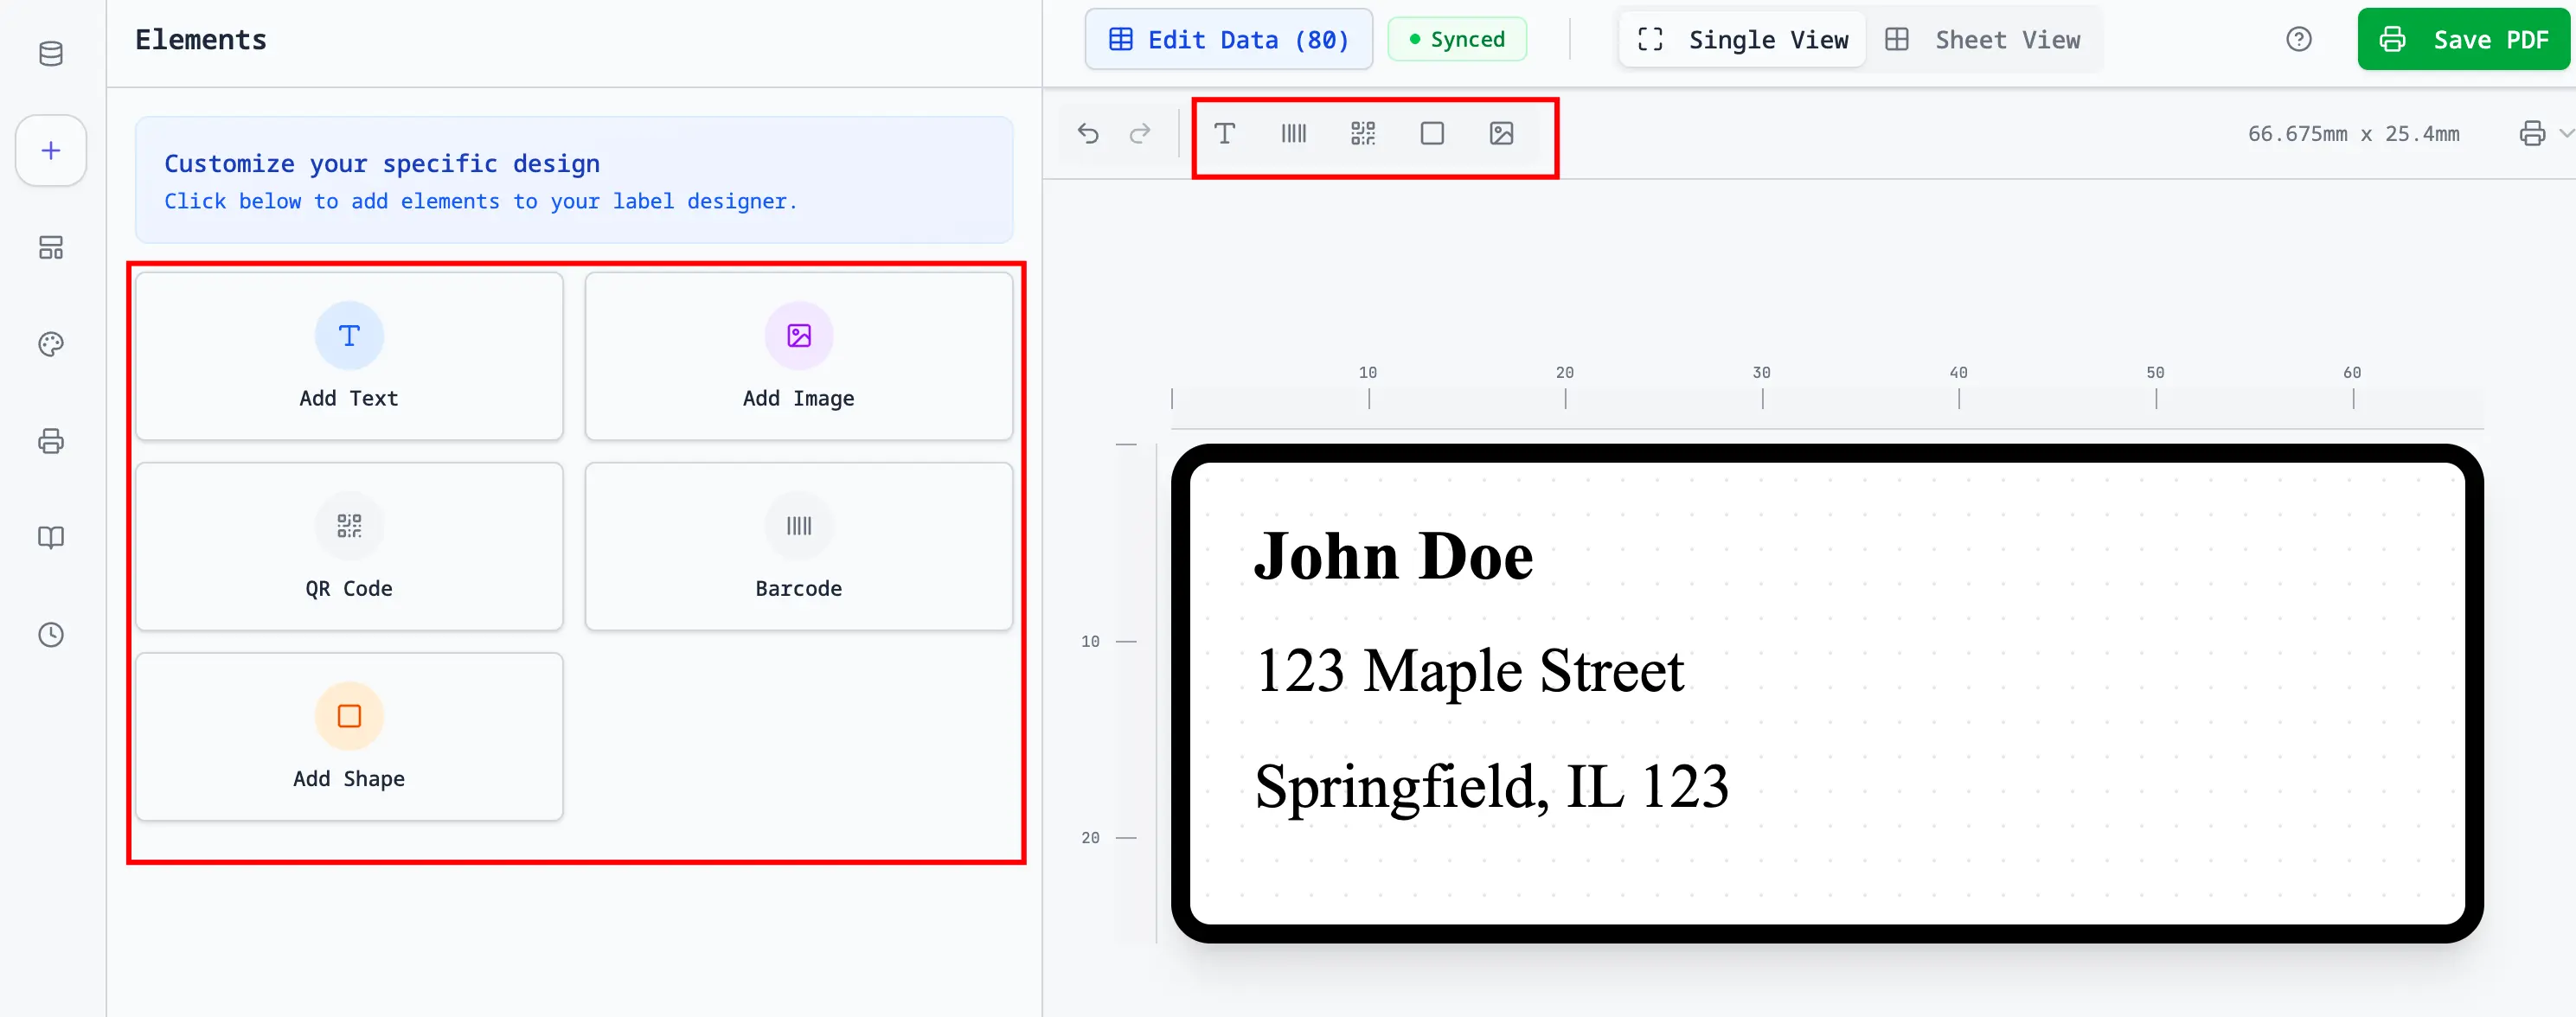The image size is (2576, 1017).
Task: Redo the last action
Action: pyautogui.click(x=1139, y=133)
